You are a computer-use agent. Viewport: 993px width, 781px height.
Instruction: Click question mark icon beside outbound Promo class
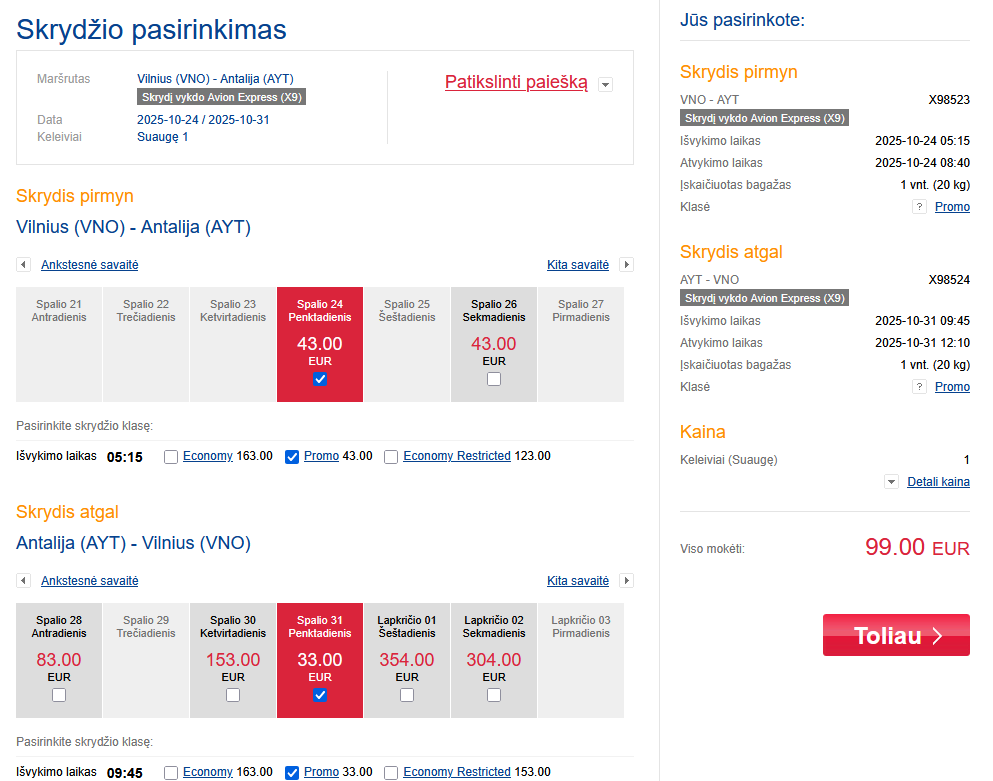click(919, 207)
